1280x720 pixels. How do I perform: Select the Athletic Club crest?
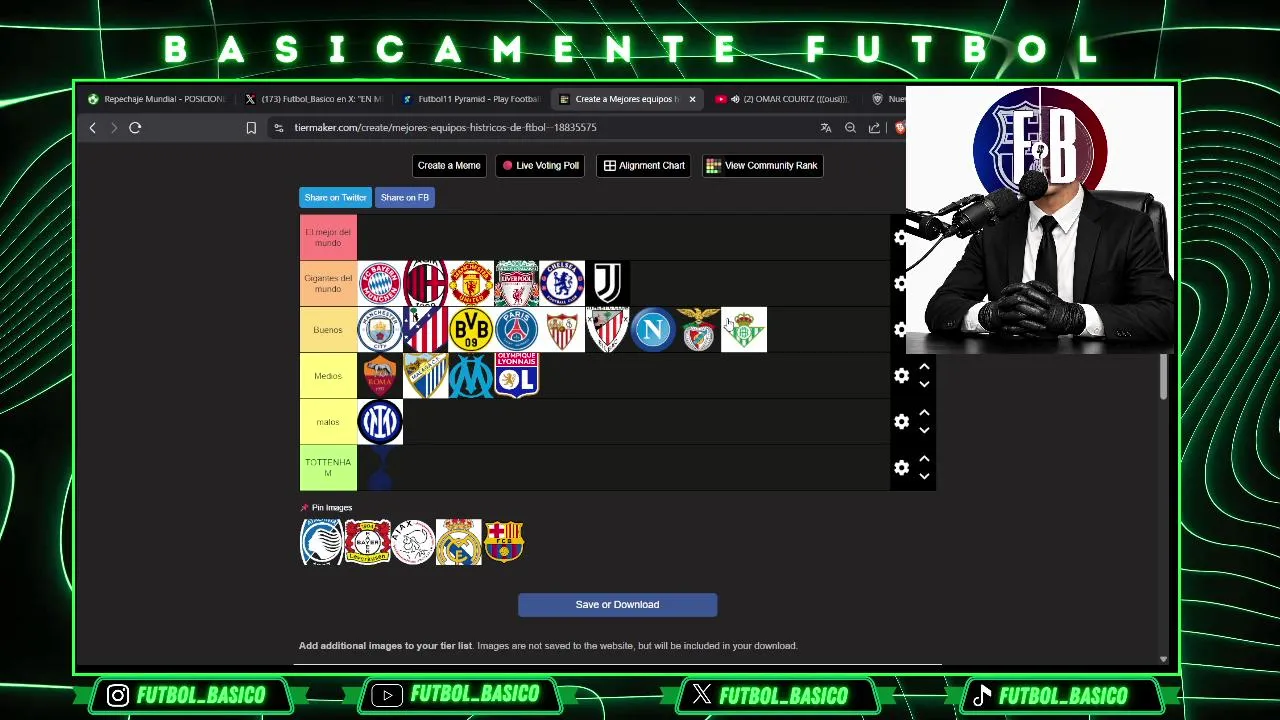pyautogui.click(x=608, y=330)
